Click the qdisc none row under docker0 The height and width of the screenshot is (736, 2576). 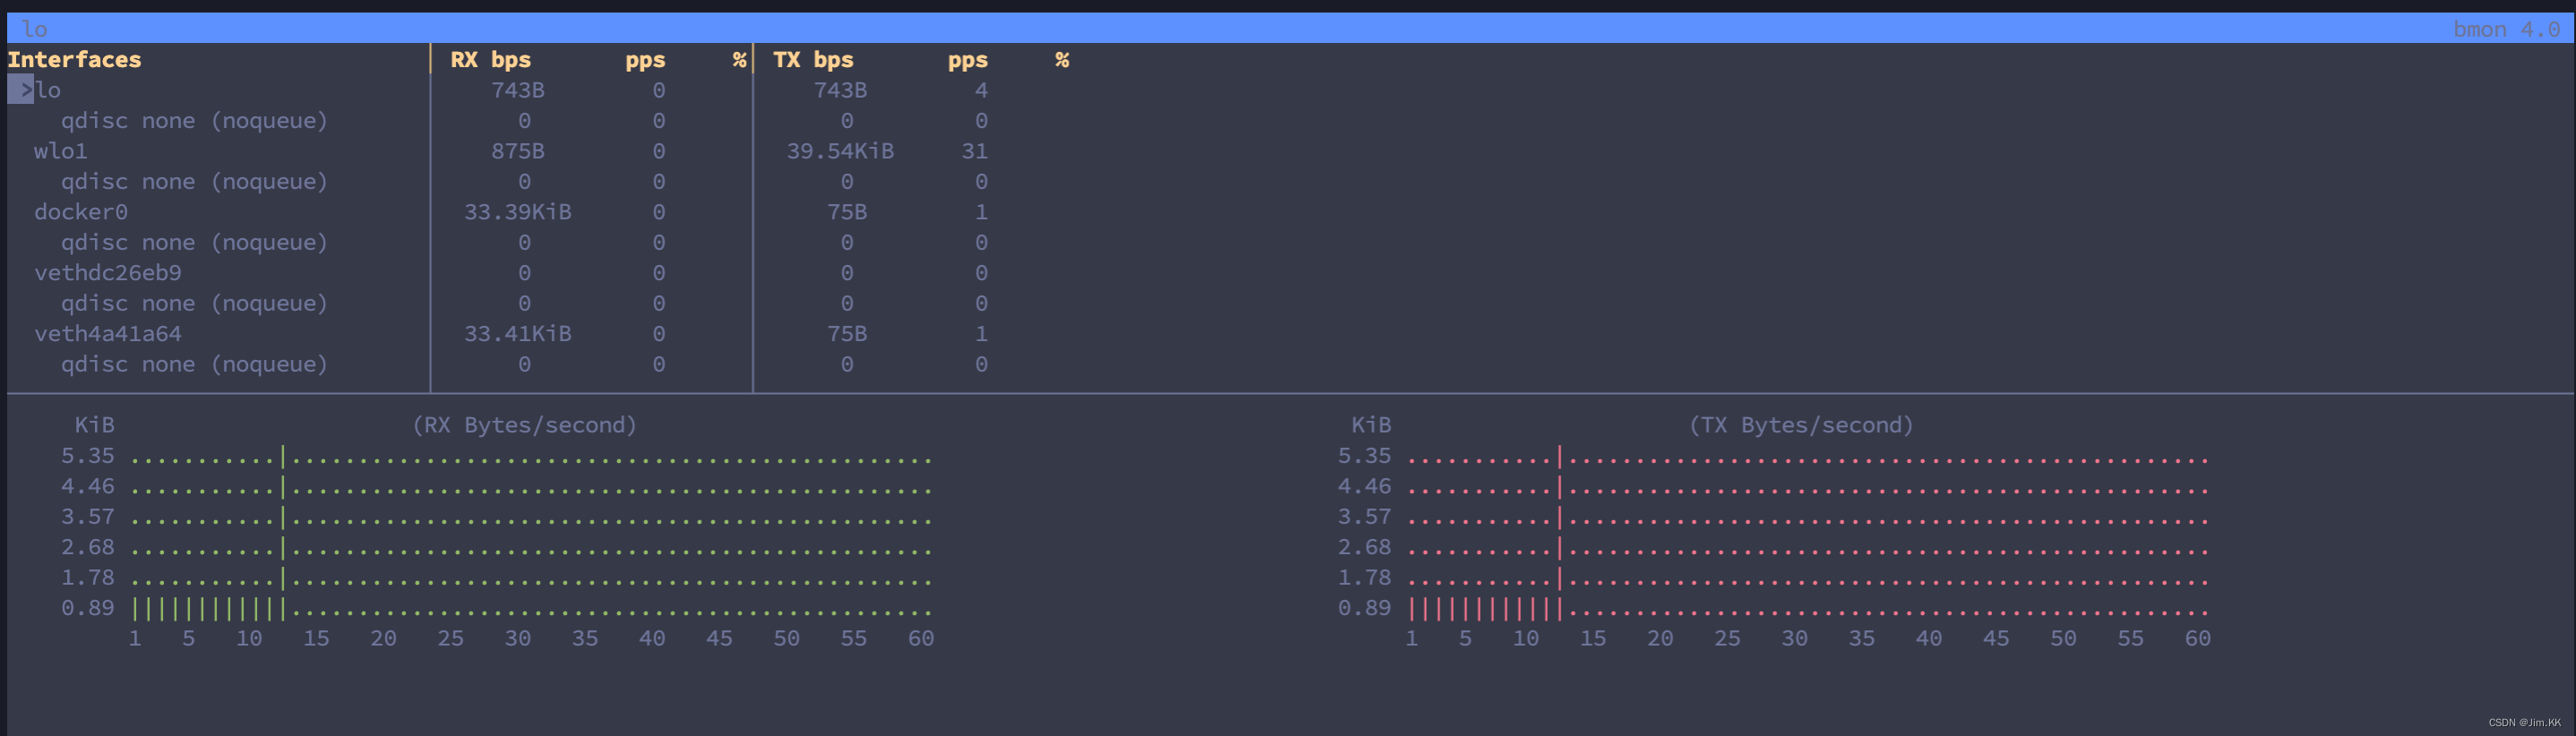click(194, 243)
